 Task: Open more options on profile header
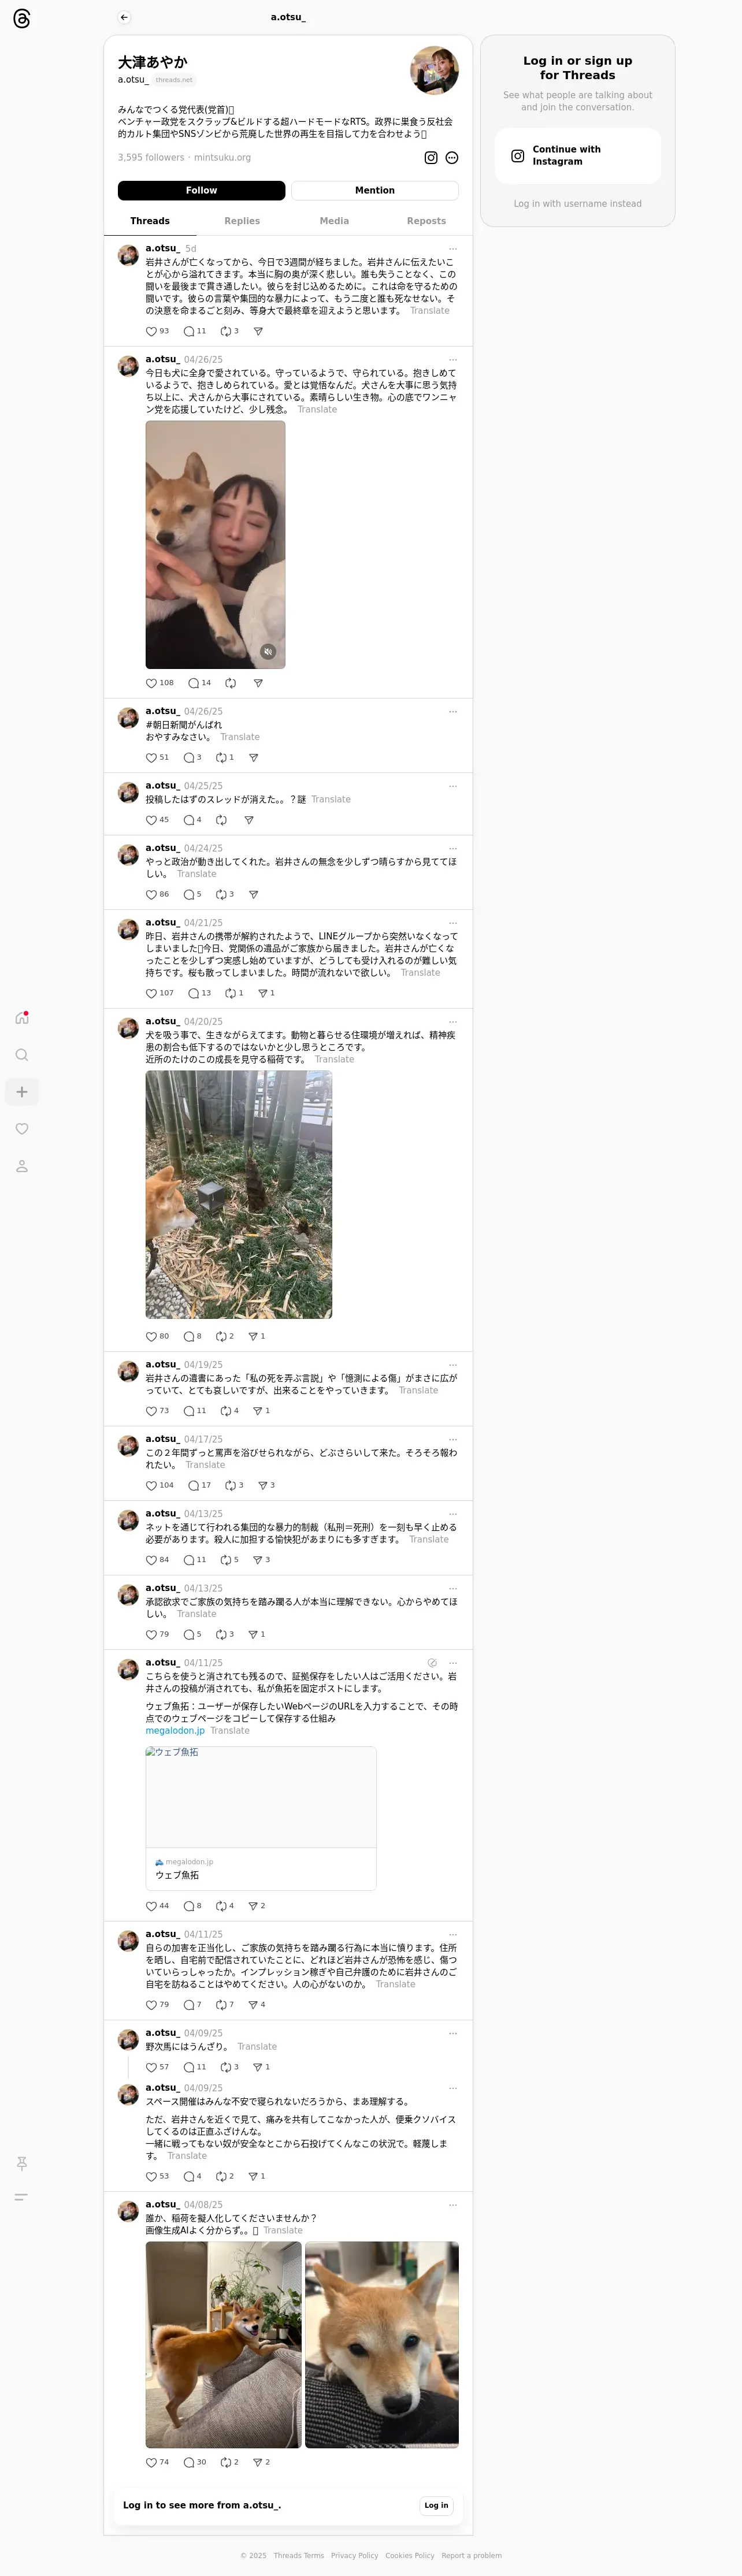[452, 158]
